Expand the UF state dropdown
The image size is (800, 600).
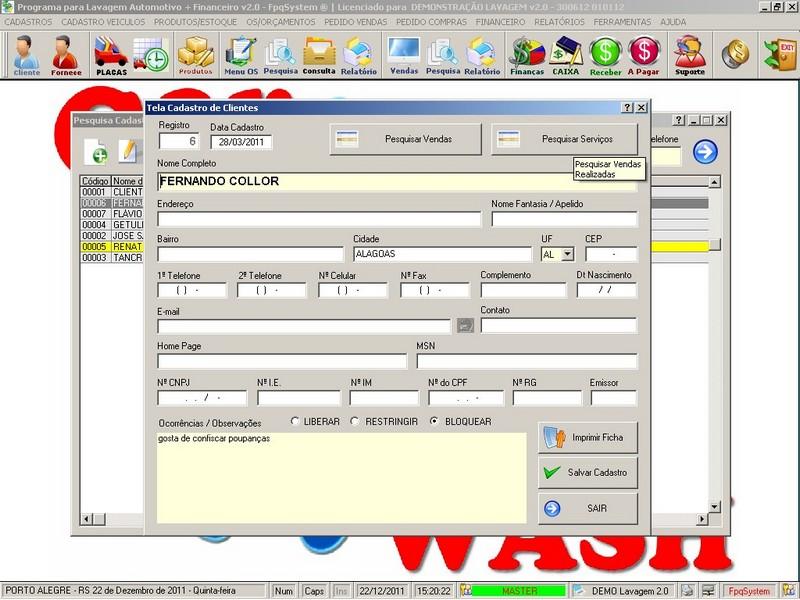tap(568, 254)
